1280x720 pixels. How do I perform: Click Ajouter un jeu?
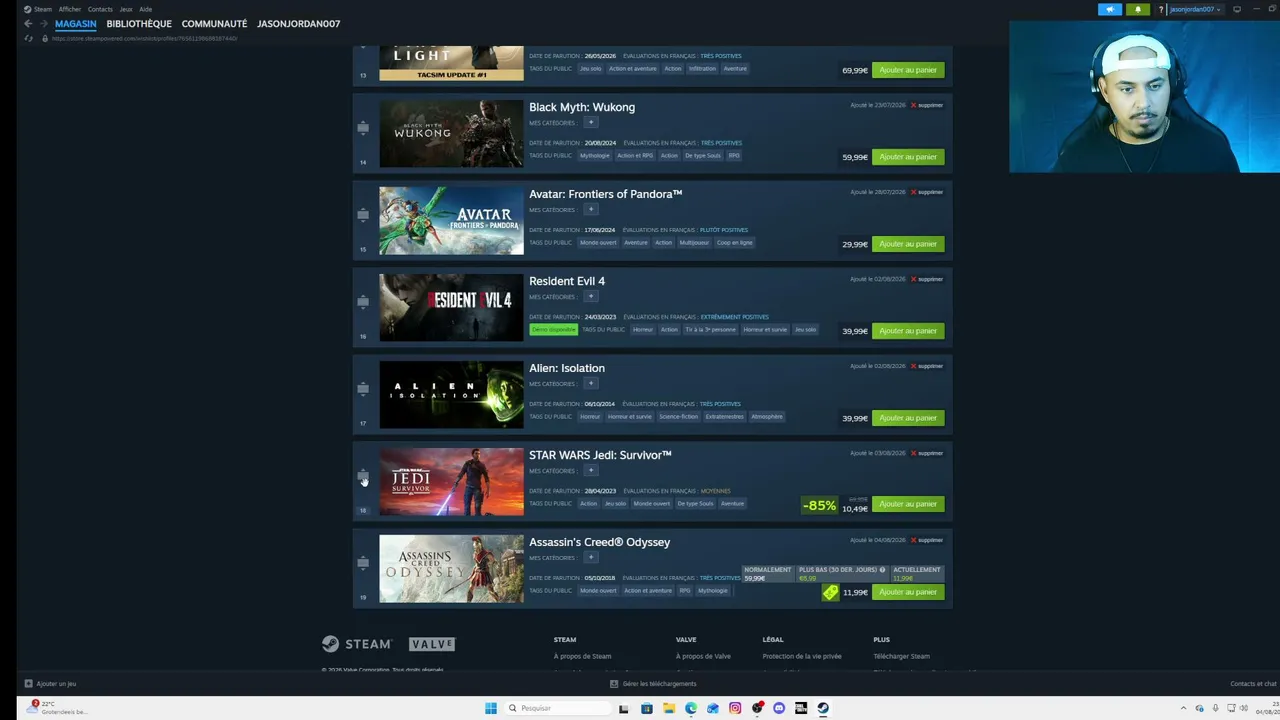tap(50, 684)
